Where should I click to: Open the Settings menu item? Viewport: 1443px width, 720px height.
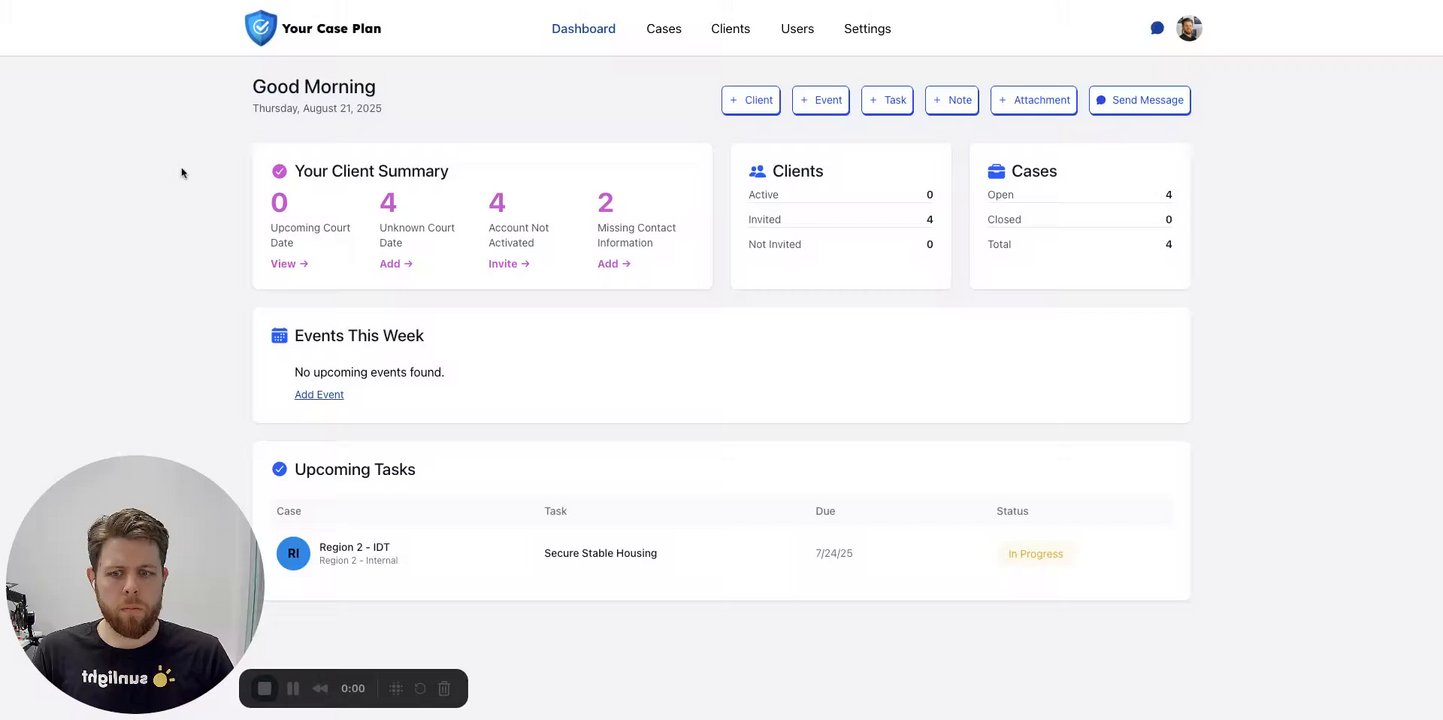pyautogui.click(x=867, y=29)
